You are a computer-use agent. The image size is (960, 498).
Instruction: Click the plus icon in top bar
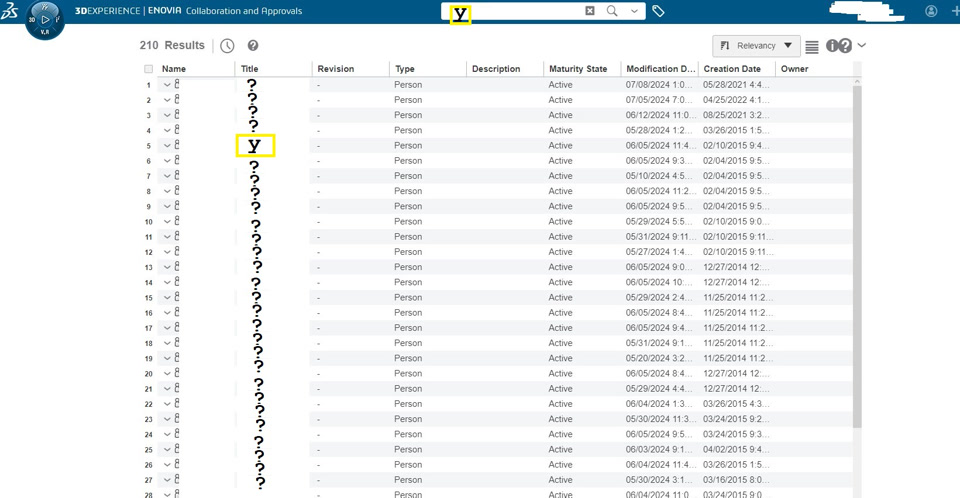point(955,11)
